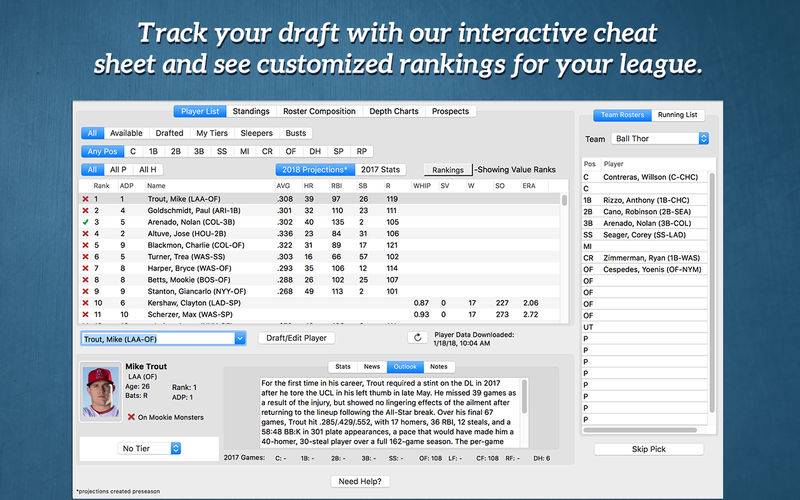
Task: Show Sleepers filter
Action: 256,133
